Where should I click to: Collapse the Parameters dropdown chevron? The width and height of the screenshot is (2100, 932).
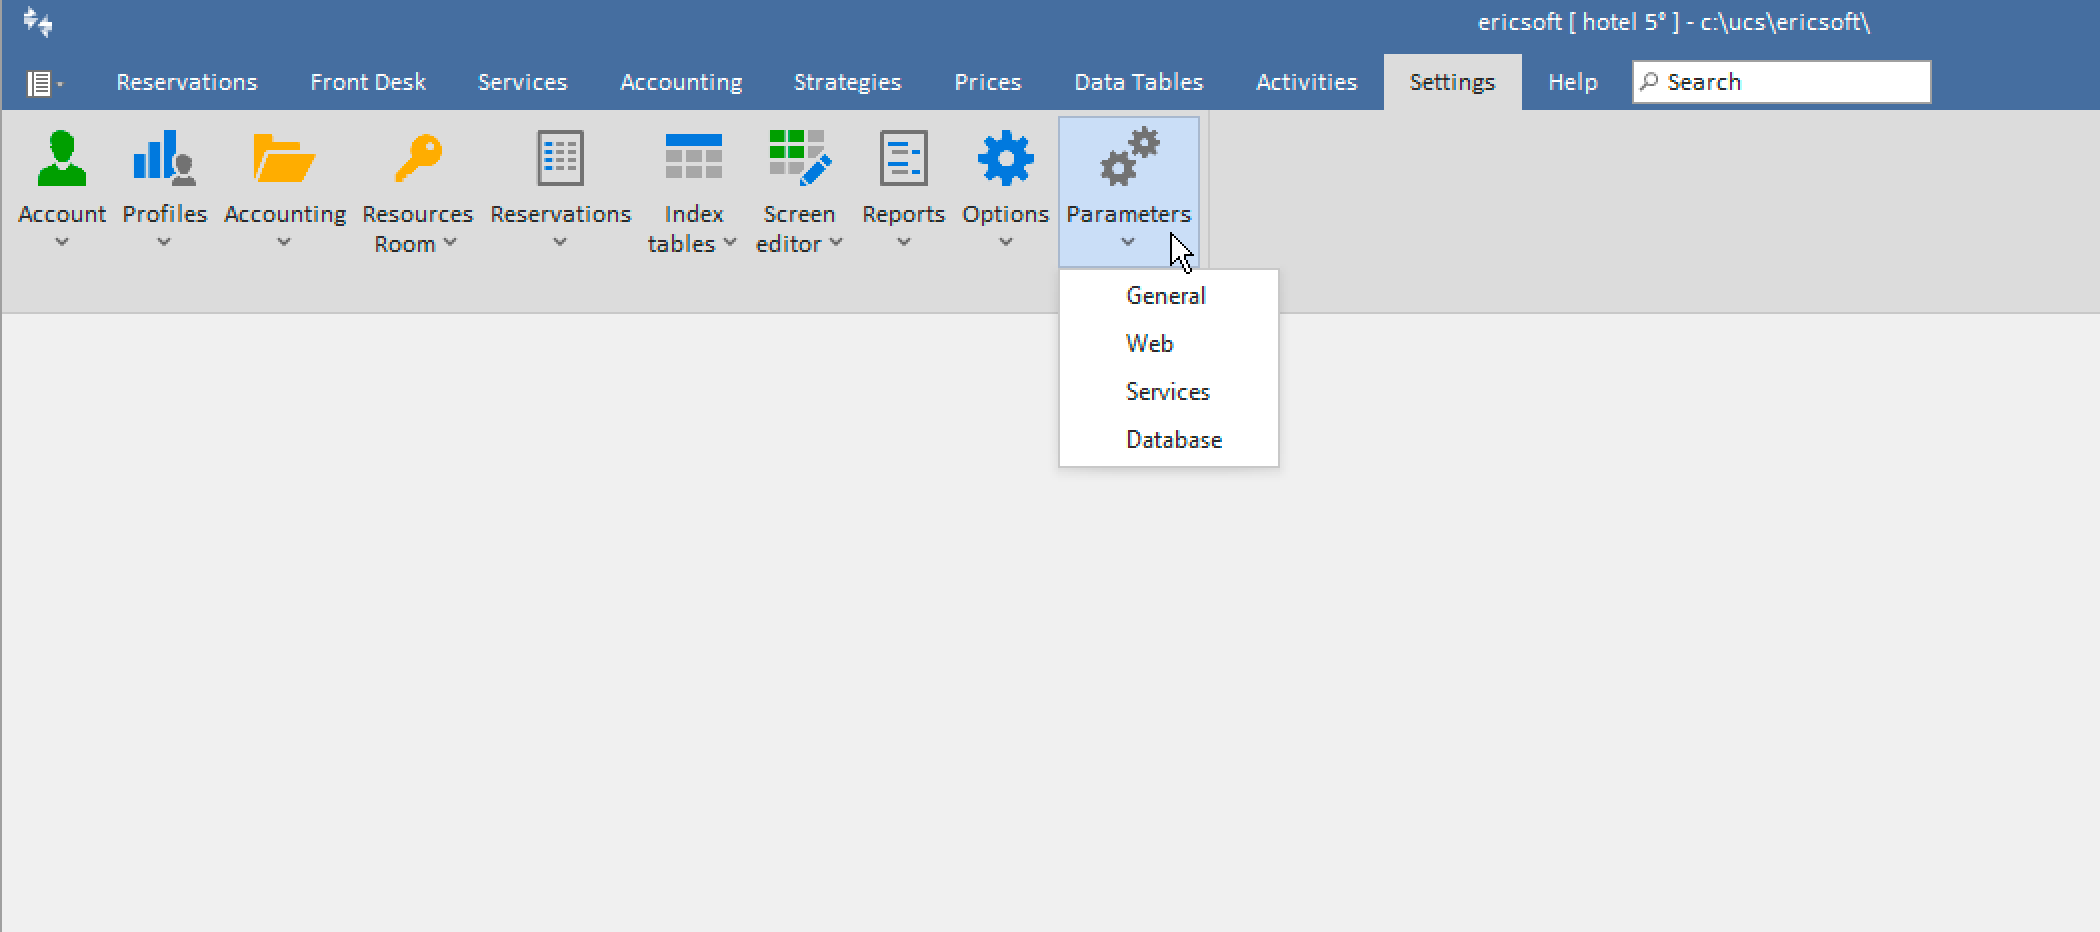1128,242
